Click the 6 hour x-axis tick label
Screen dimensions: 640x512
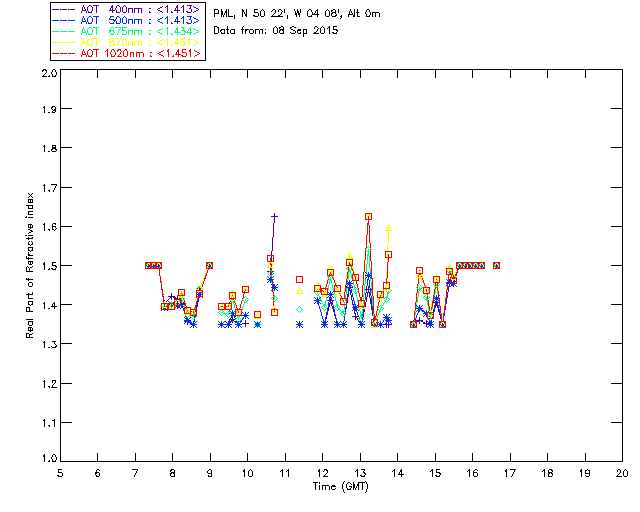(98, 473)
